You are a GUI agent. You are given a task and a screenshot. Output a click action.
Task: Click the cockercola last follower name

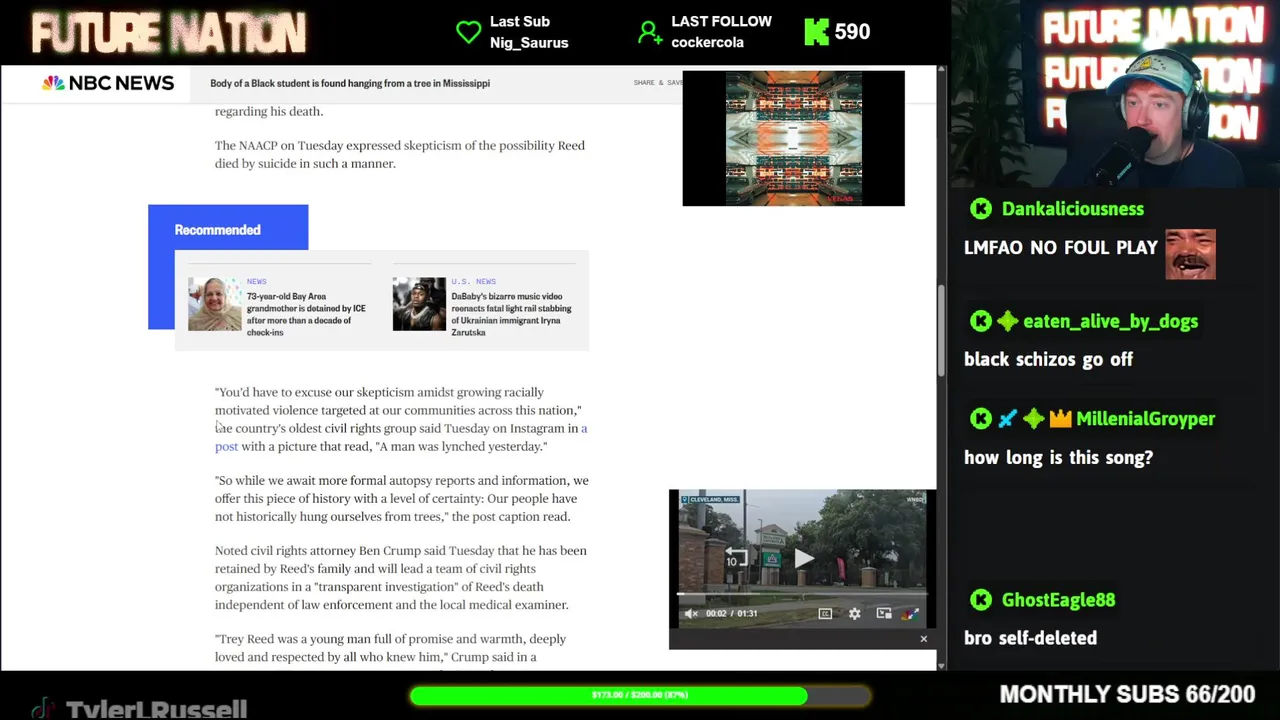pyautogui.click(x=707, y=43)
